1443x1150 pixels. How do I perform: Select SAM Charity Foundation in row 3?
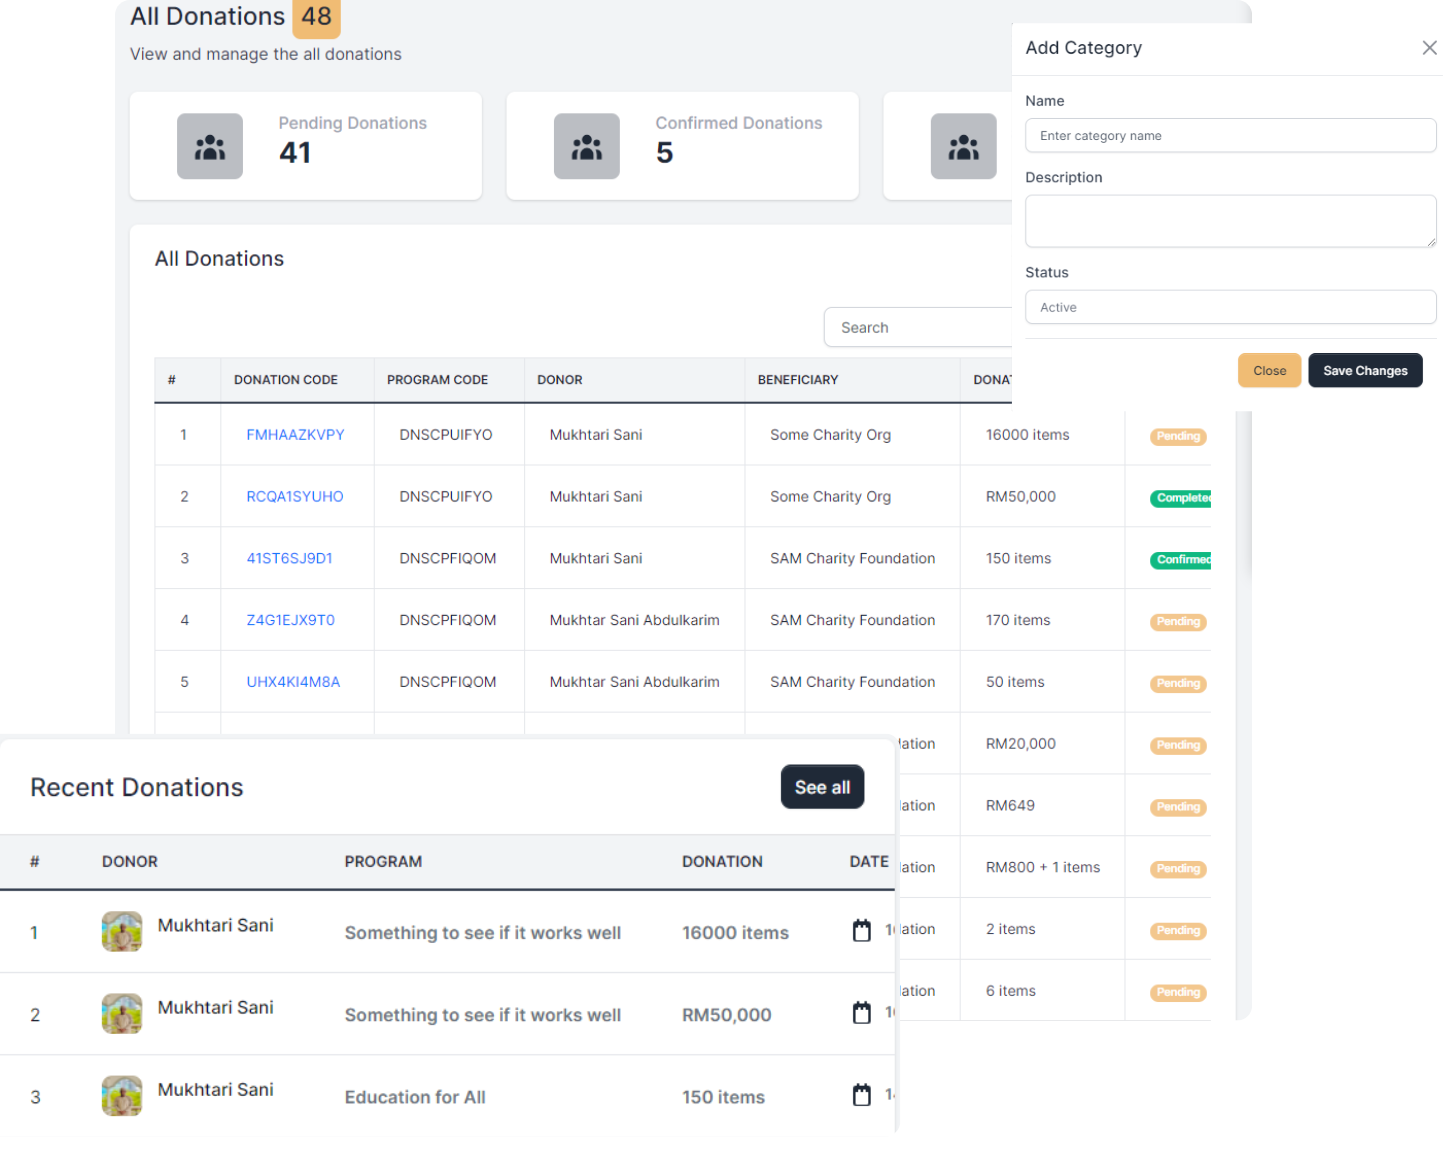point(852,559)
